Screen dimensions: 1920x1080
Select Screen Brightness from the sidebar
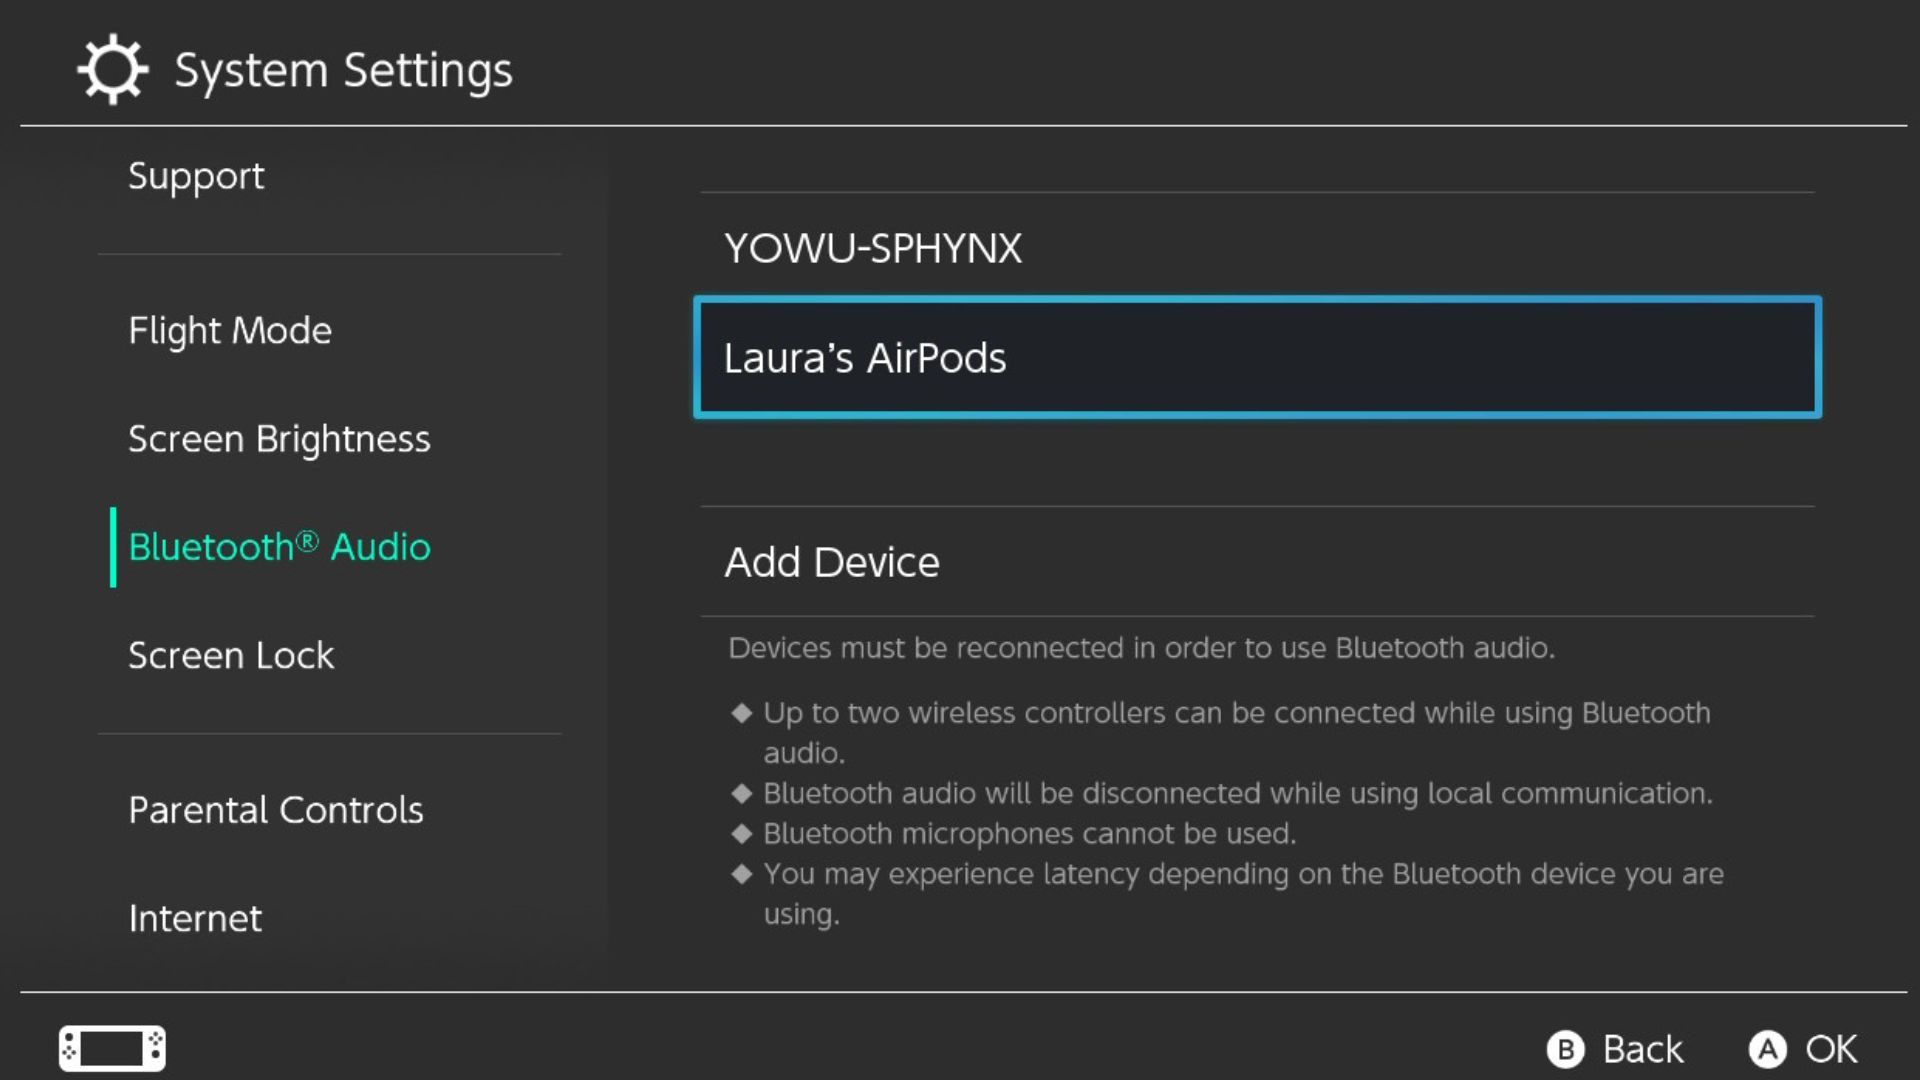click(x=280, y=438)
